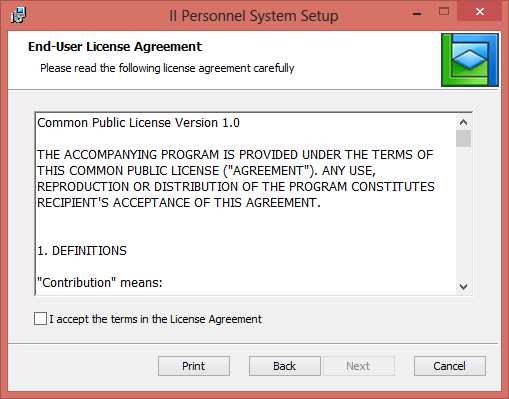Click the empty scrollbar track below the thumb
The height and width of the screenshot is (399, 509).
click(x=463, y=213)
